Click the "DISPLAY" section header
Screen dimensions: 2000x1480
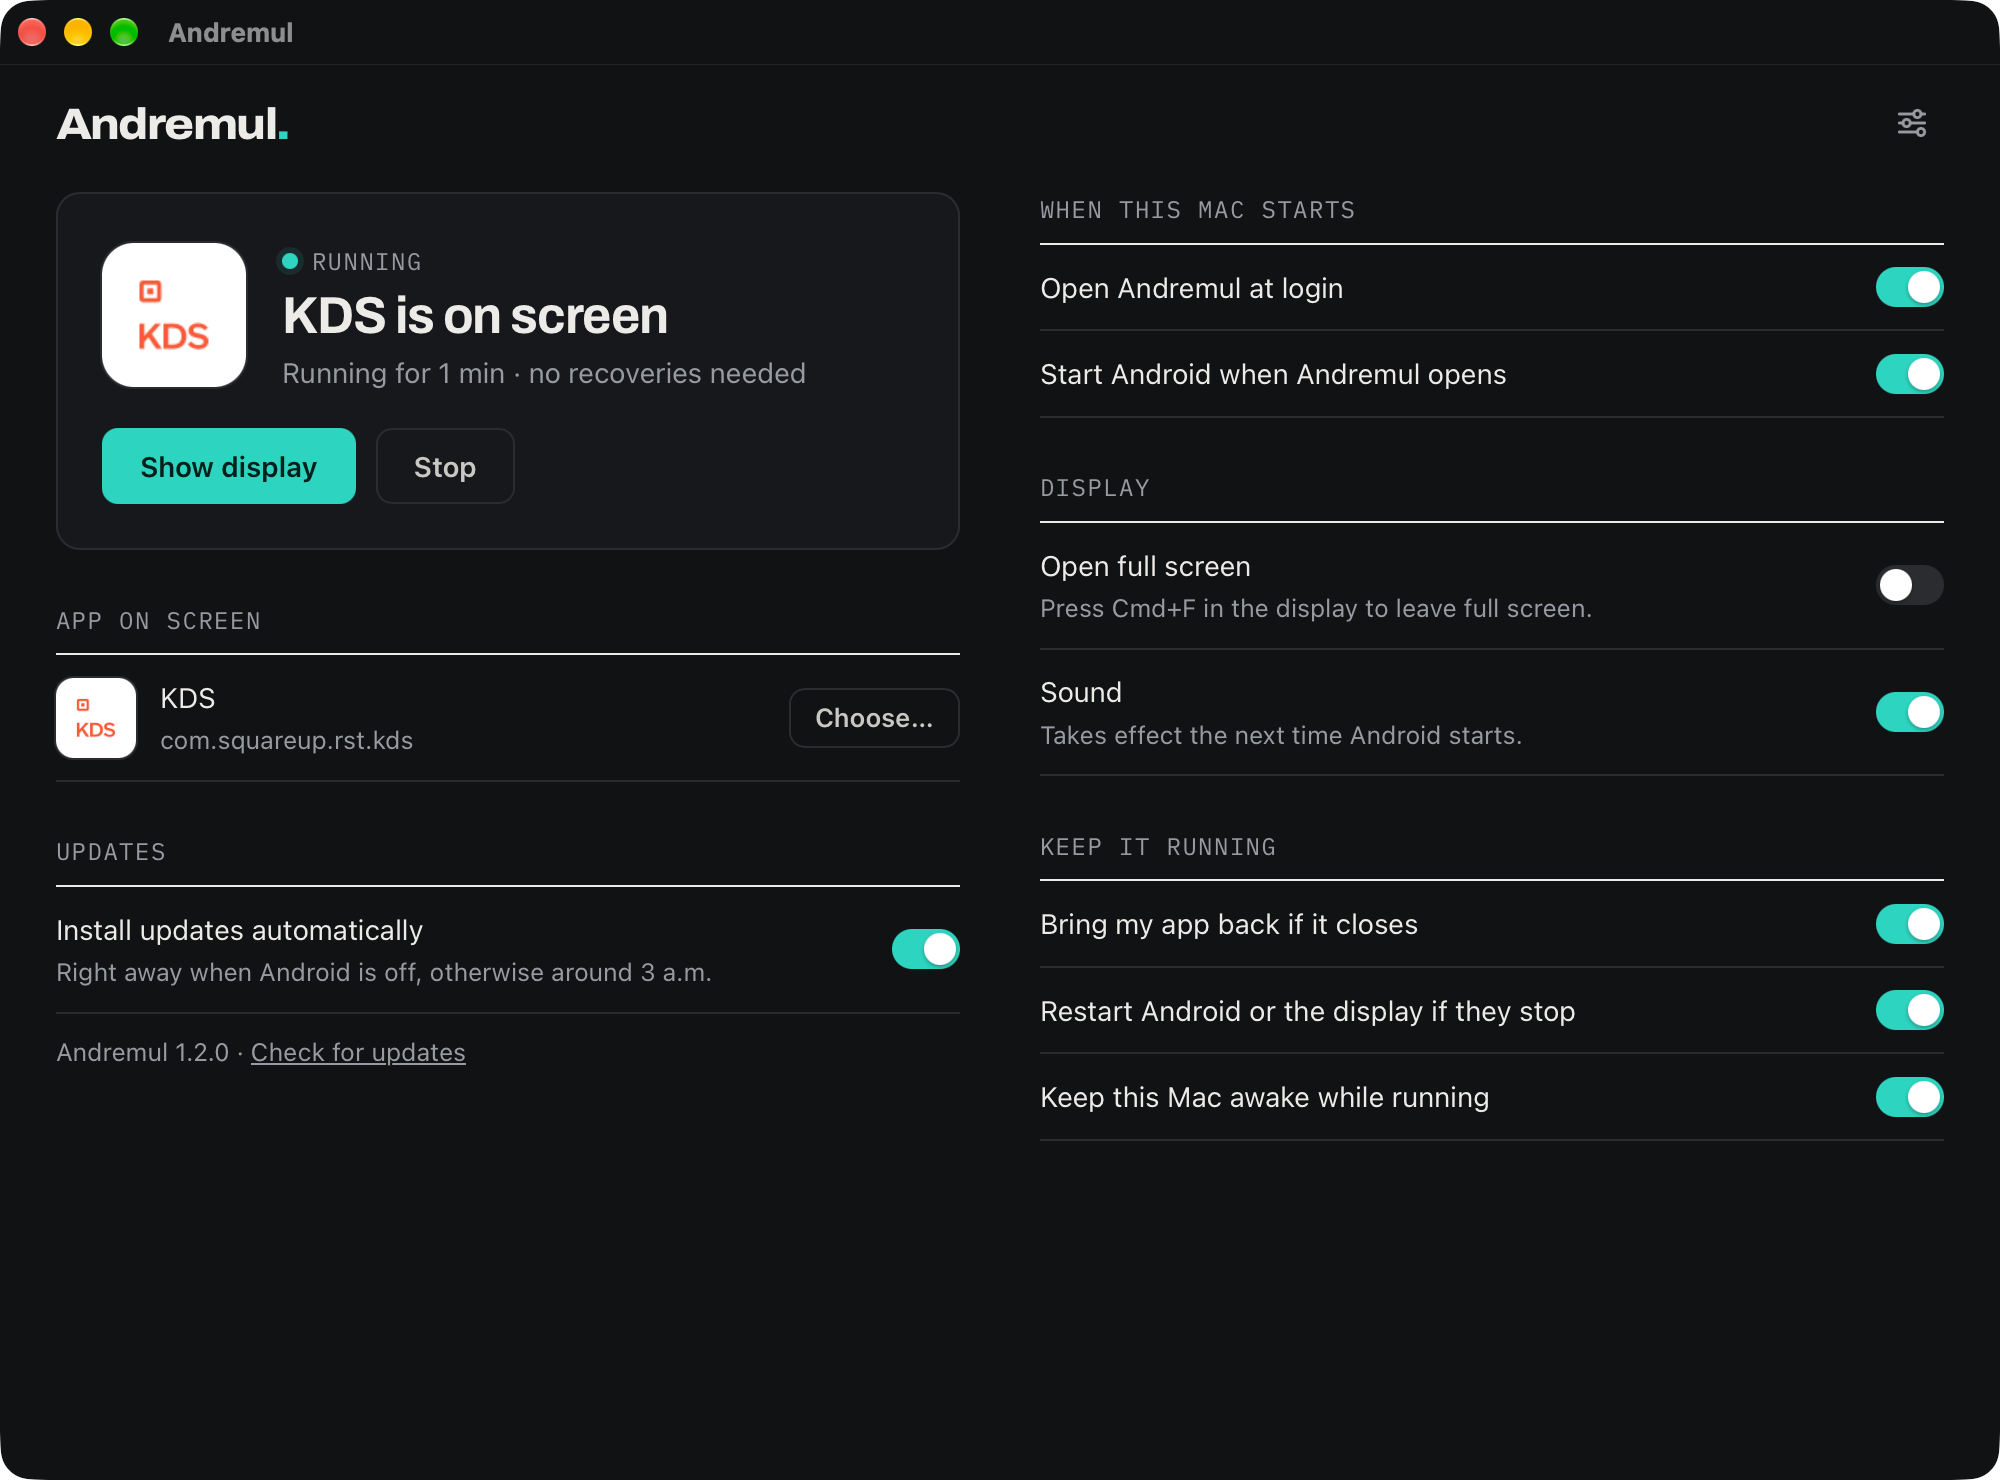point(1095,488)
